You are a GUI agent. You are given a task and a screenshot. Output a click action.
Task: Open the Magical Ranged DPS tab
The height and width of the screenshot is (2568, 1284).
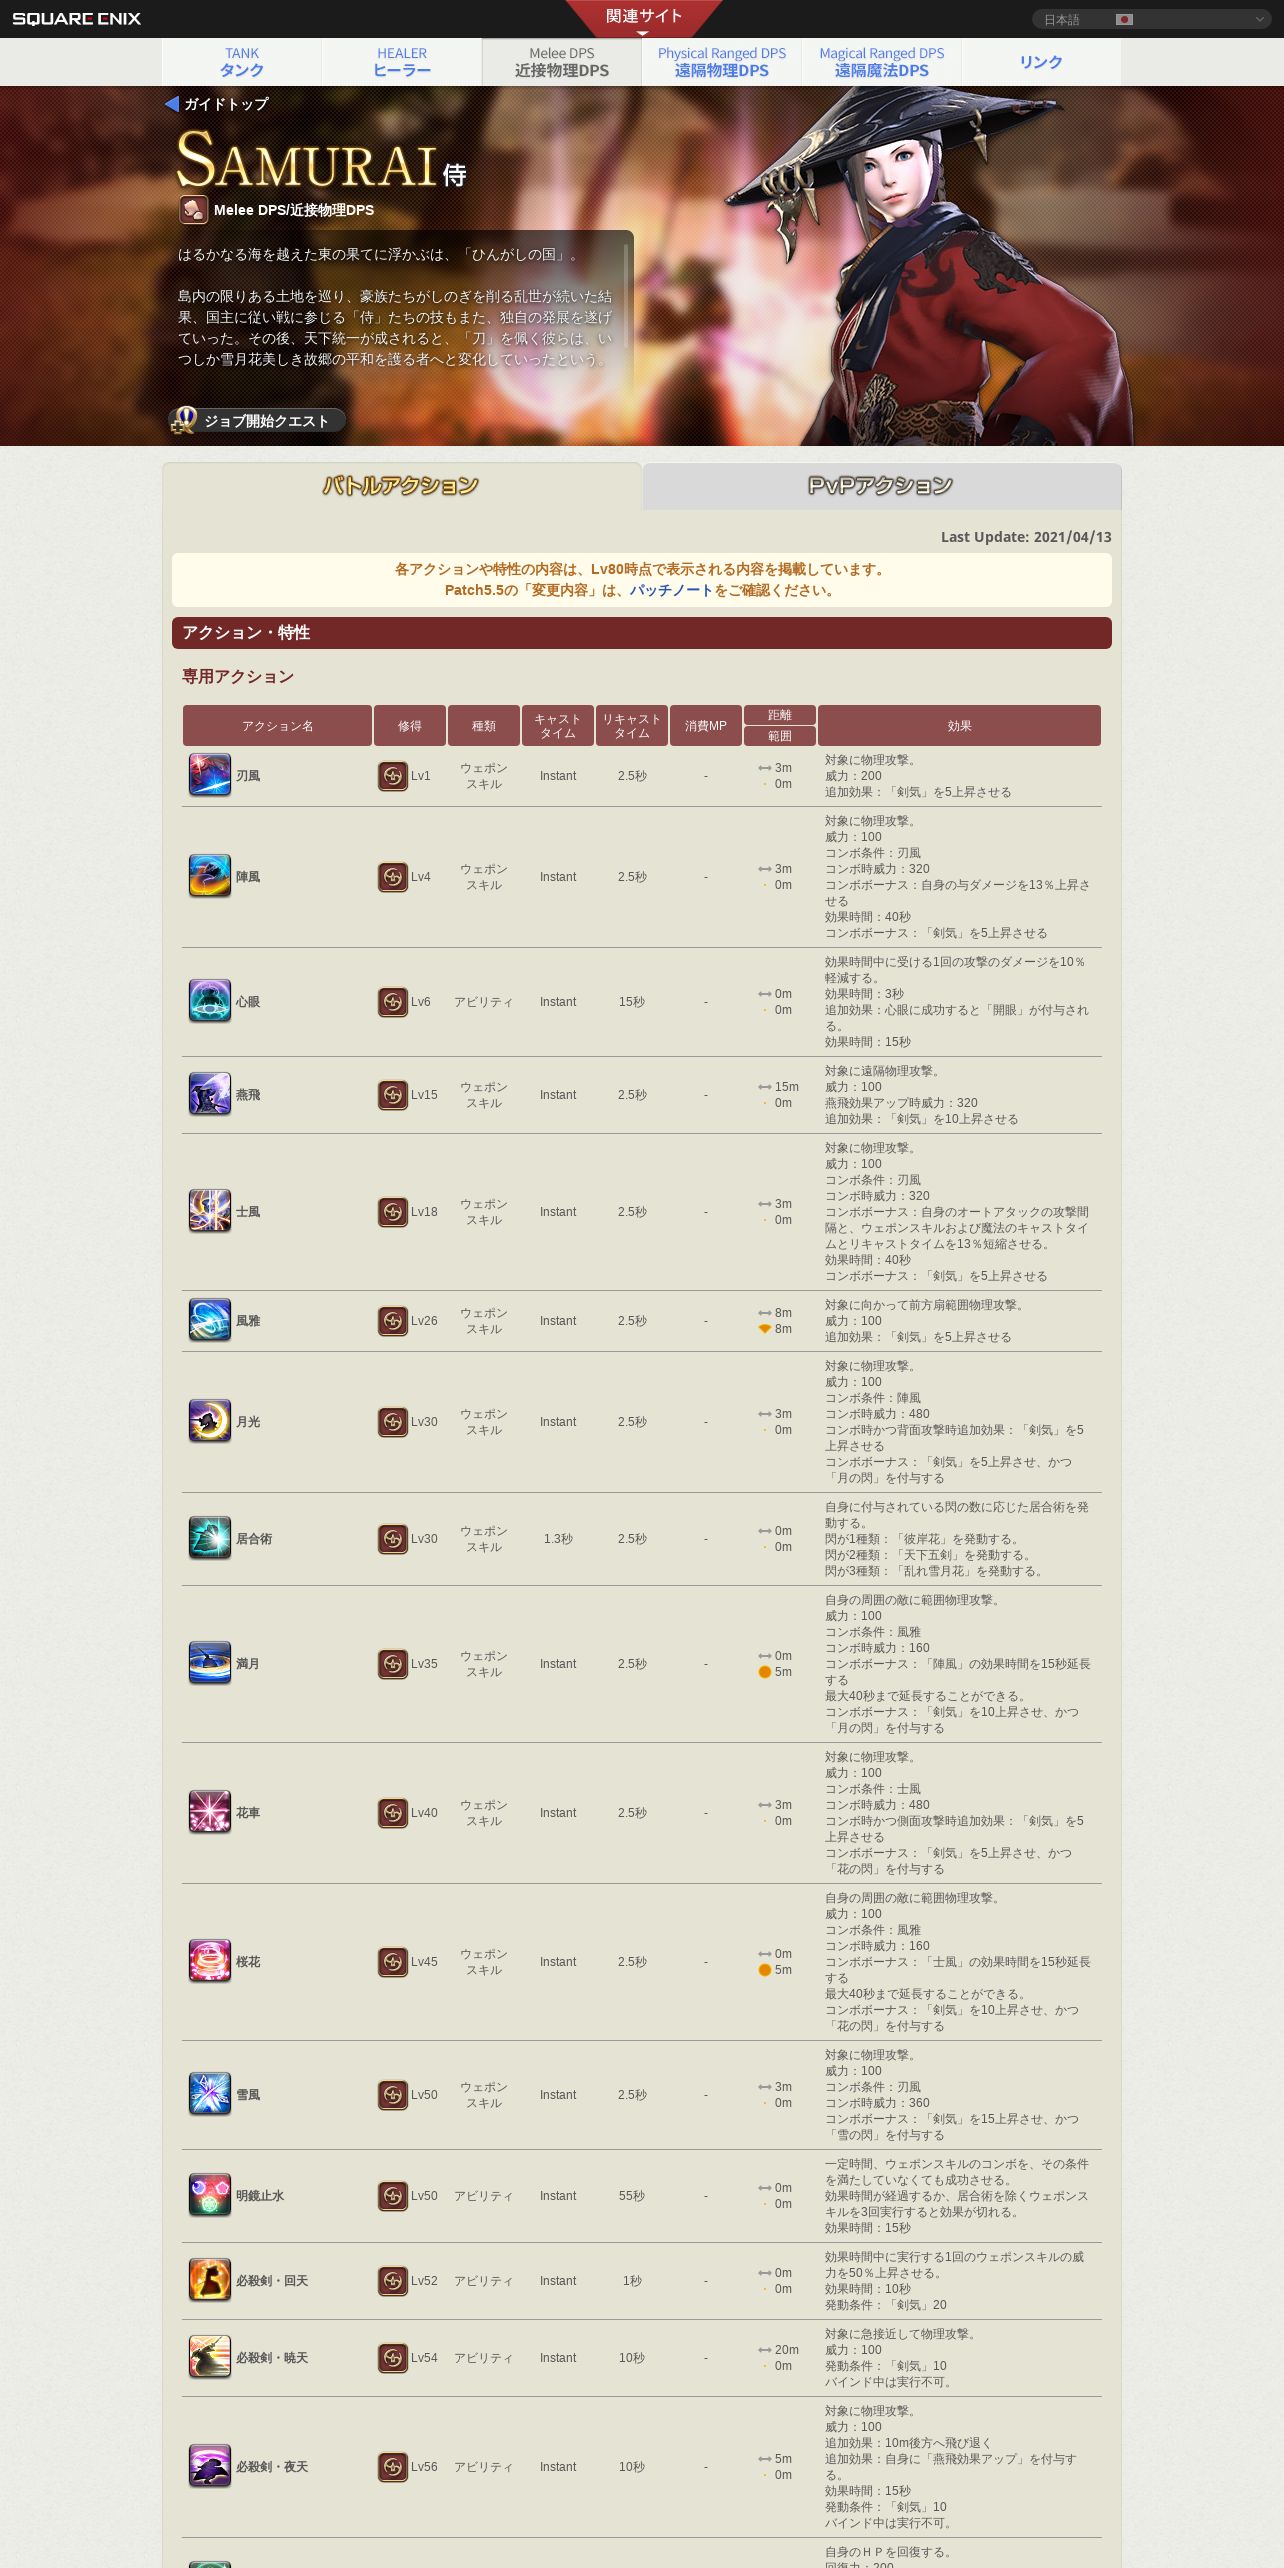pos(882,62)
